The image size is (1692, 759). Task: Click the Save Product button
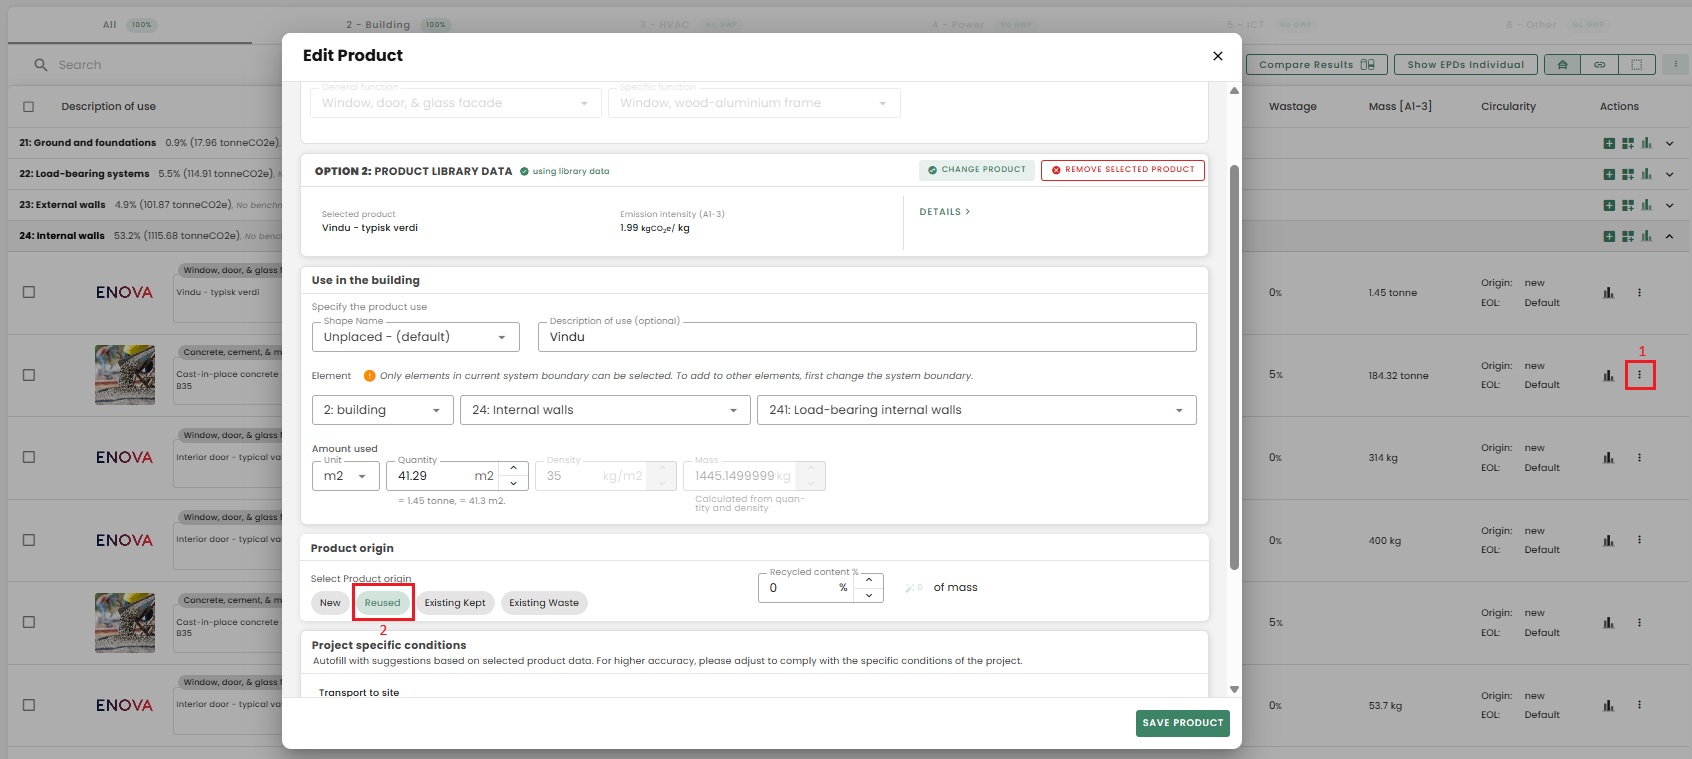coord(1182,723)
